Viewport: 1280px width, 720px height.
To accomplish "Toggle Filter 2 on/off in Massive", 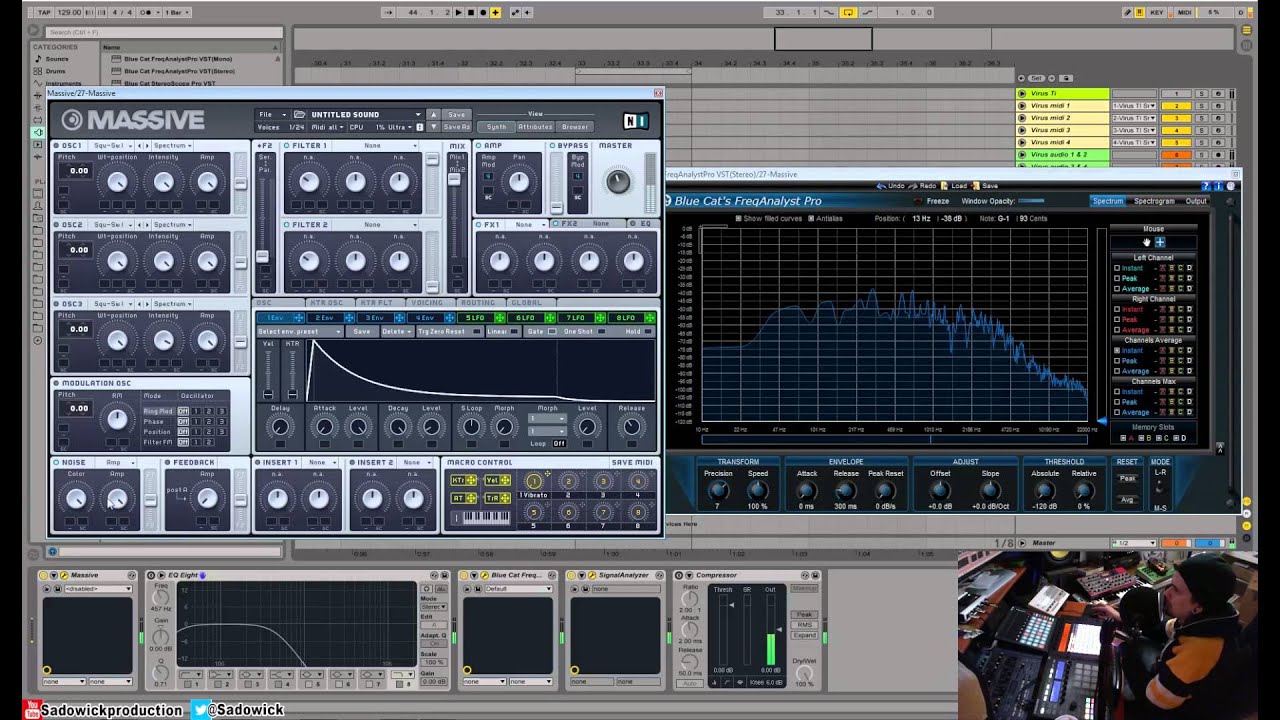I will click(x=287, y=225).
